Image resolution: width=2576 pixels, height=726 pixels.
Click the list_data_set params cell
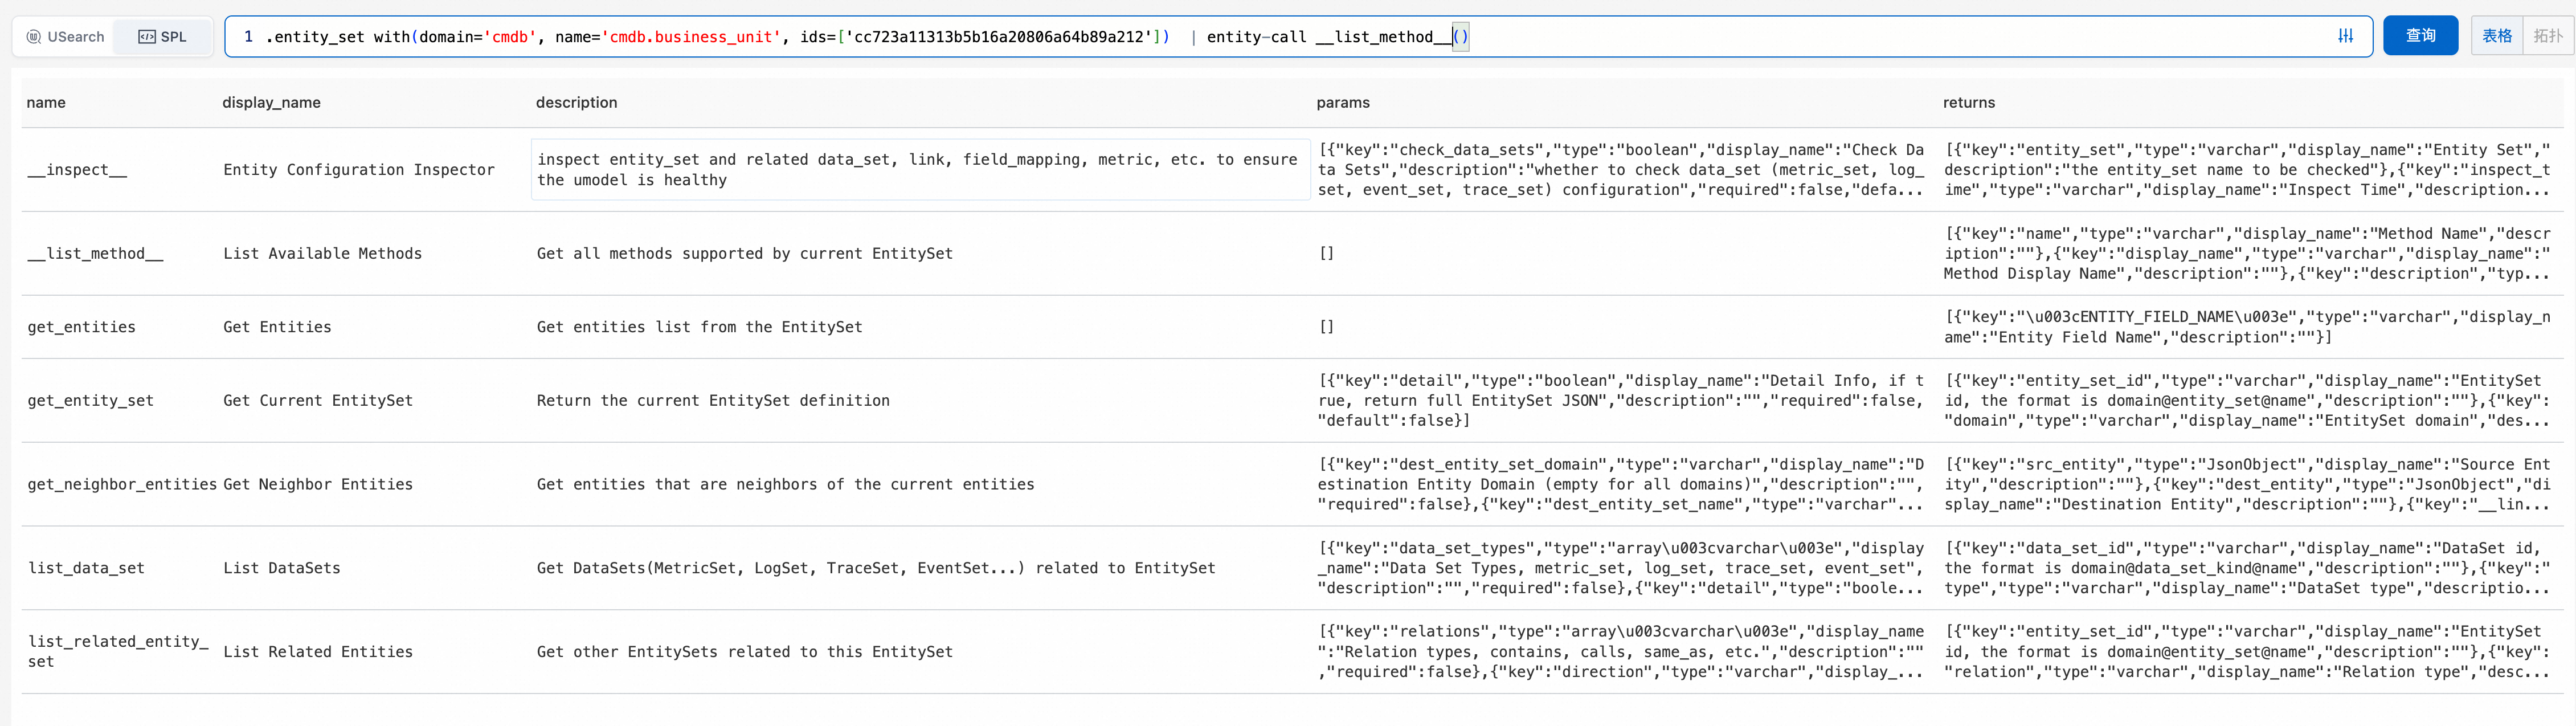click(x=1620, y=568)
